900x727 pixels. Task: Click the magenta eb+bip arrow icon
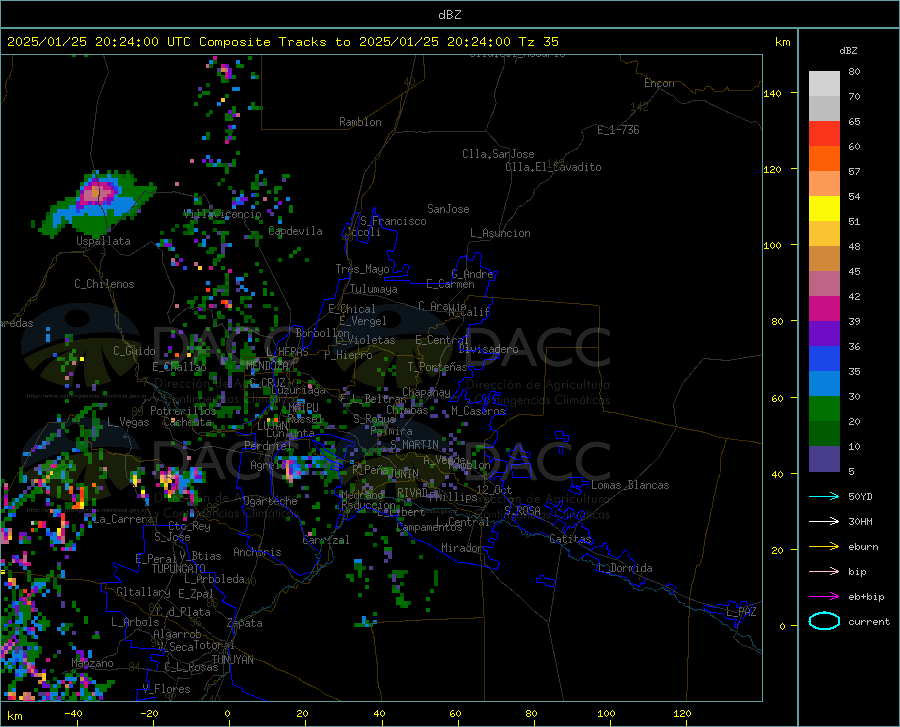824,597
